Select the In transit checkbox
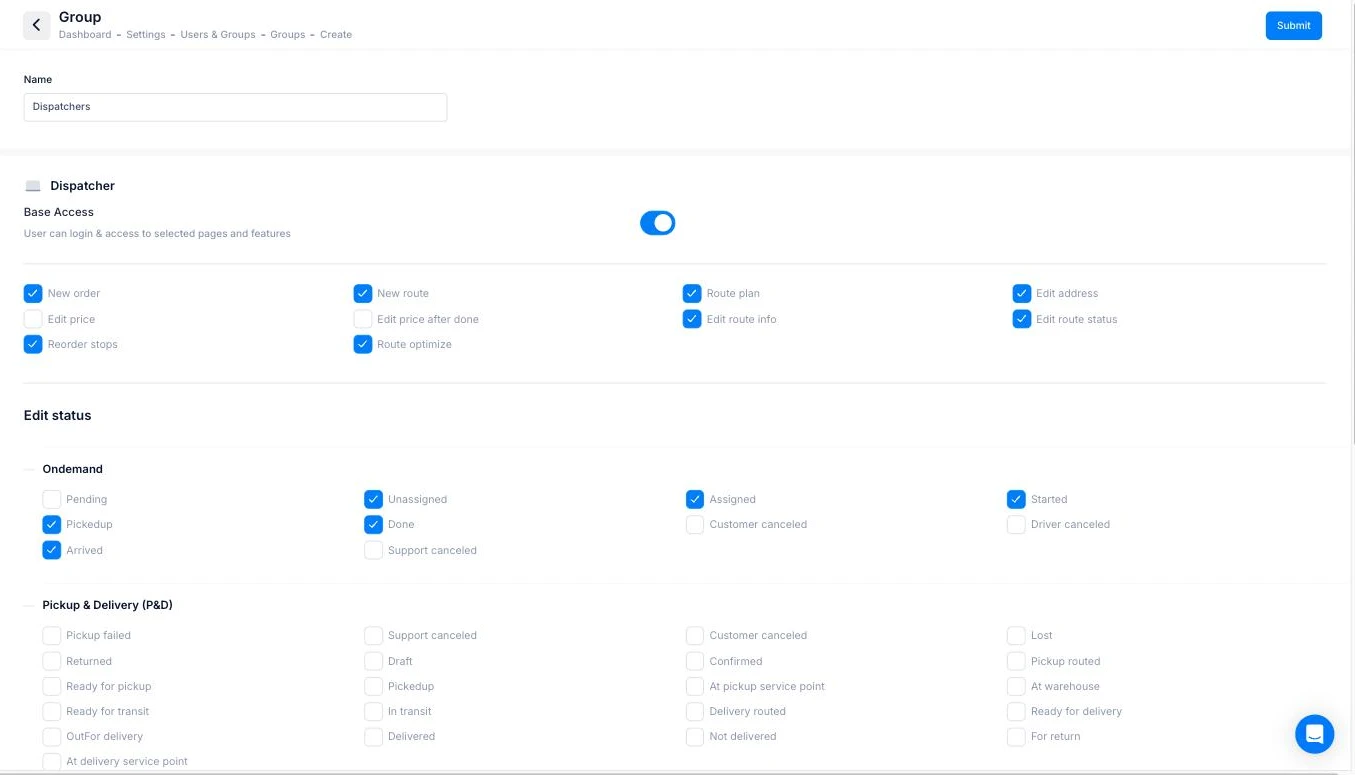The image size is (1355, 775). pyautogui.click(x=373, y=711)
